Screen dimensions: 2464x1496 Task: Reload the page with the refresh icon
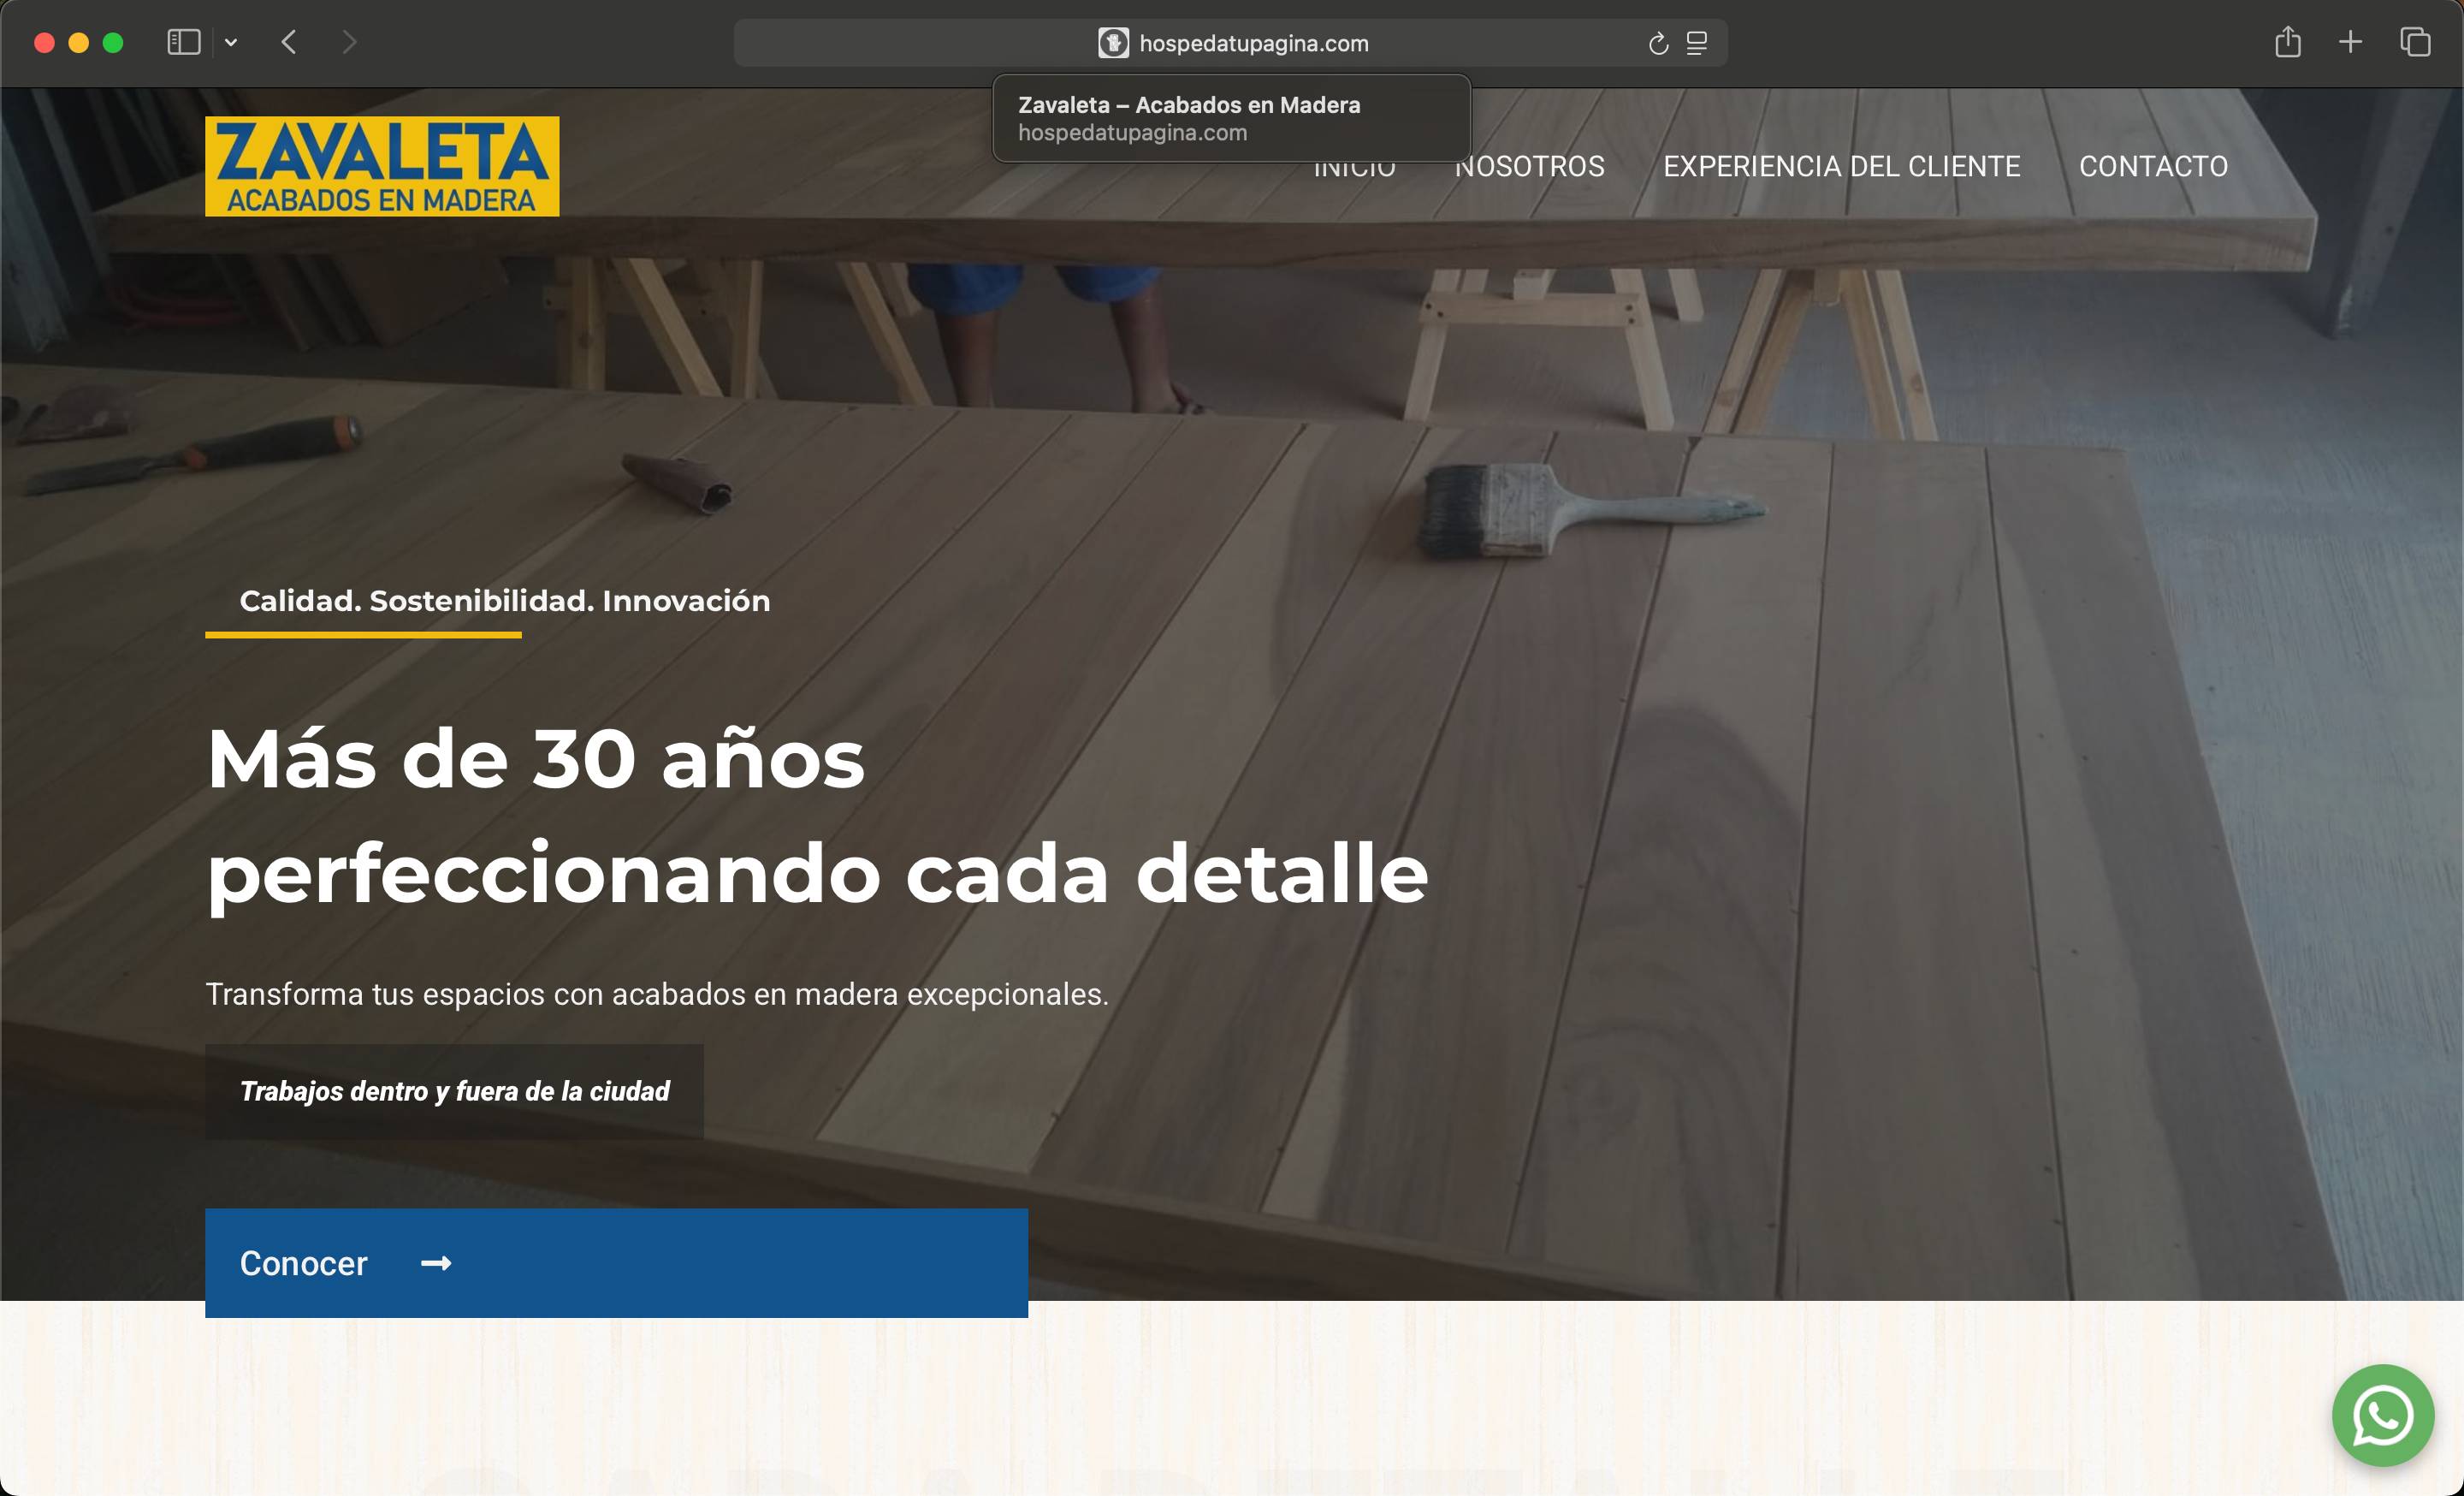[1658, 43]
